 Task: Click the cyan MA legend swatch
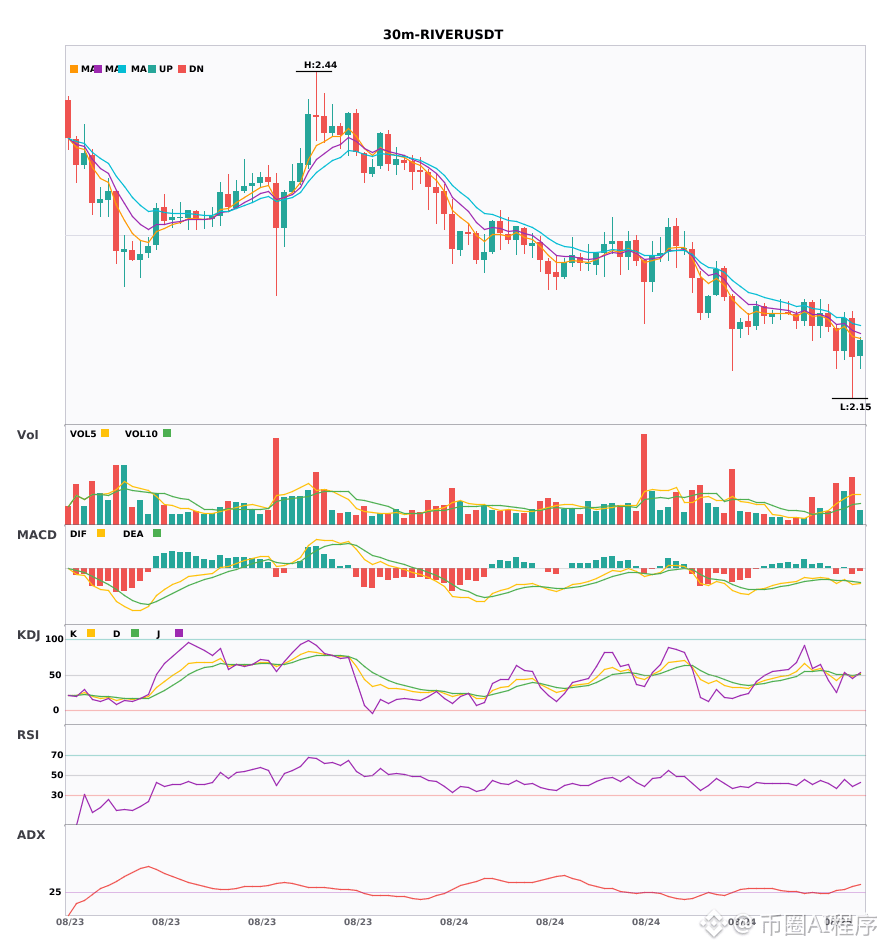122,69
